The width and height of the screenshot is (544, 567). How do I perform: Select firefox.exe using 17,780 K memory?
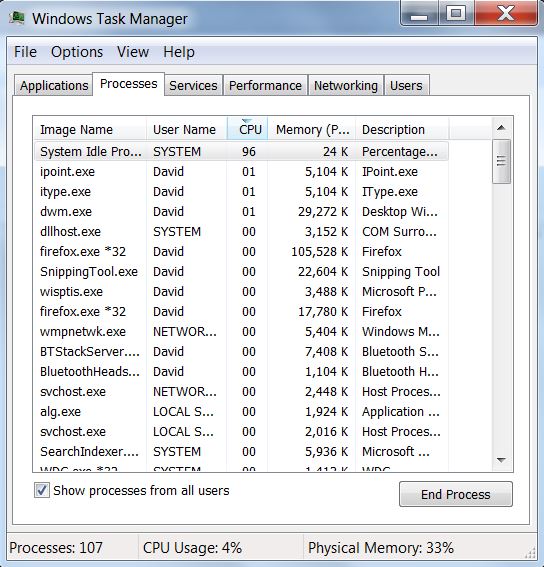tap(241, 311)
